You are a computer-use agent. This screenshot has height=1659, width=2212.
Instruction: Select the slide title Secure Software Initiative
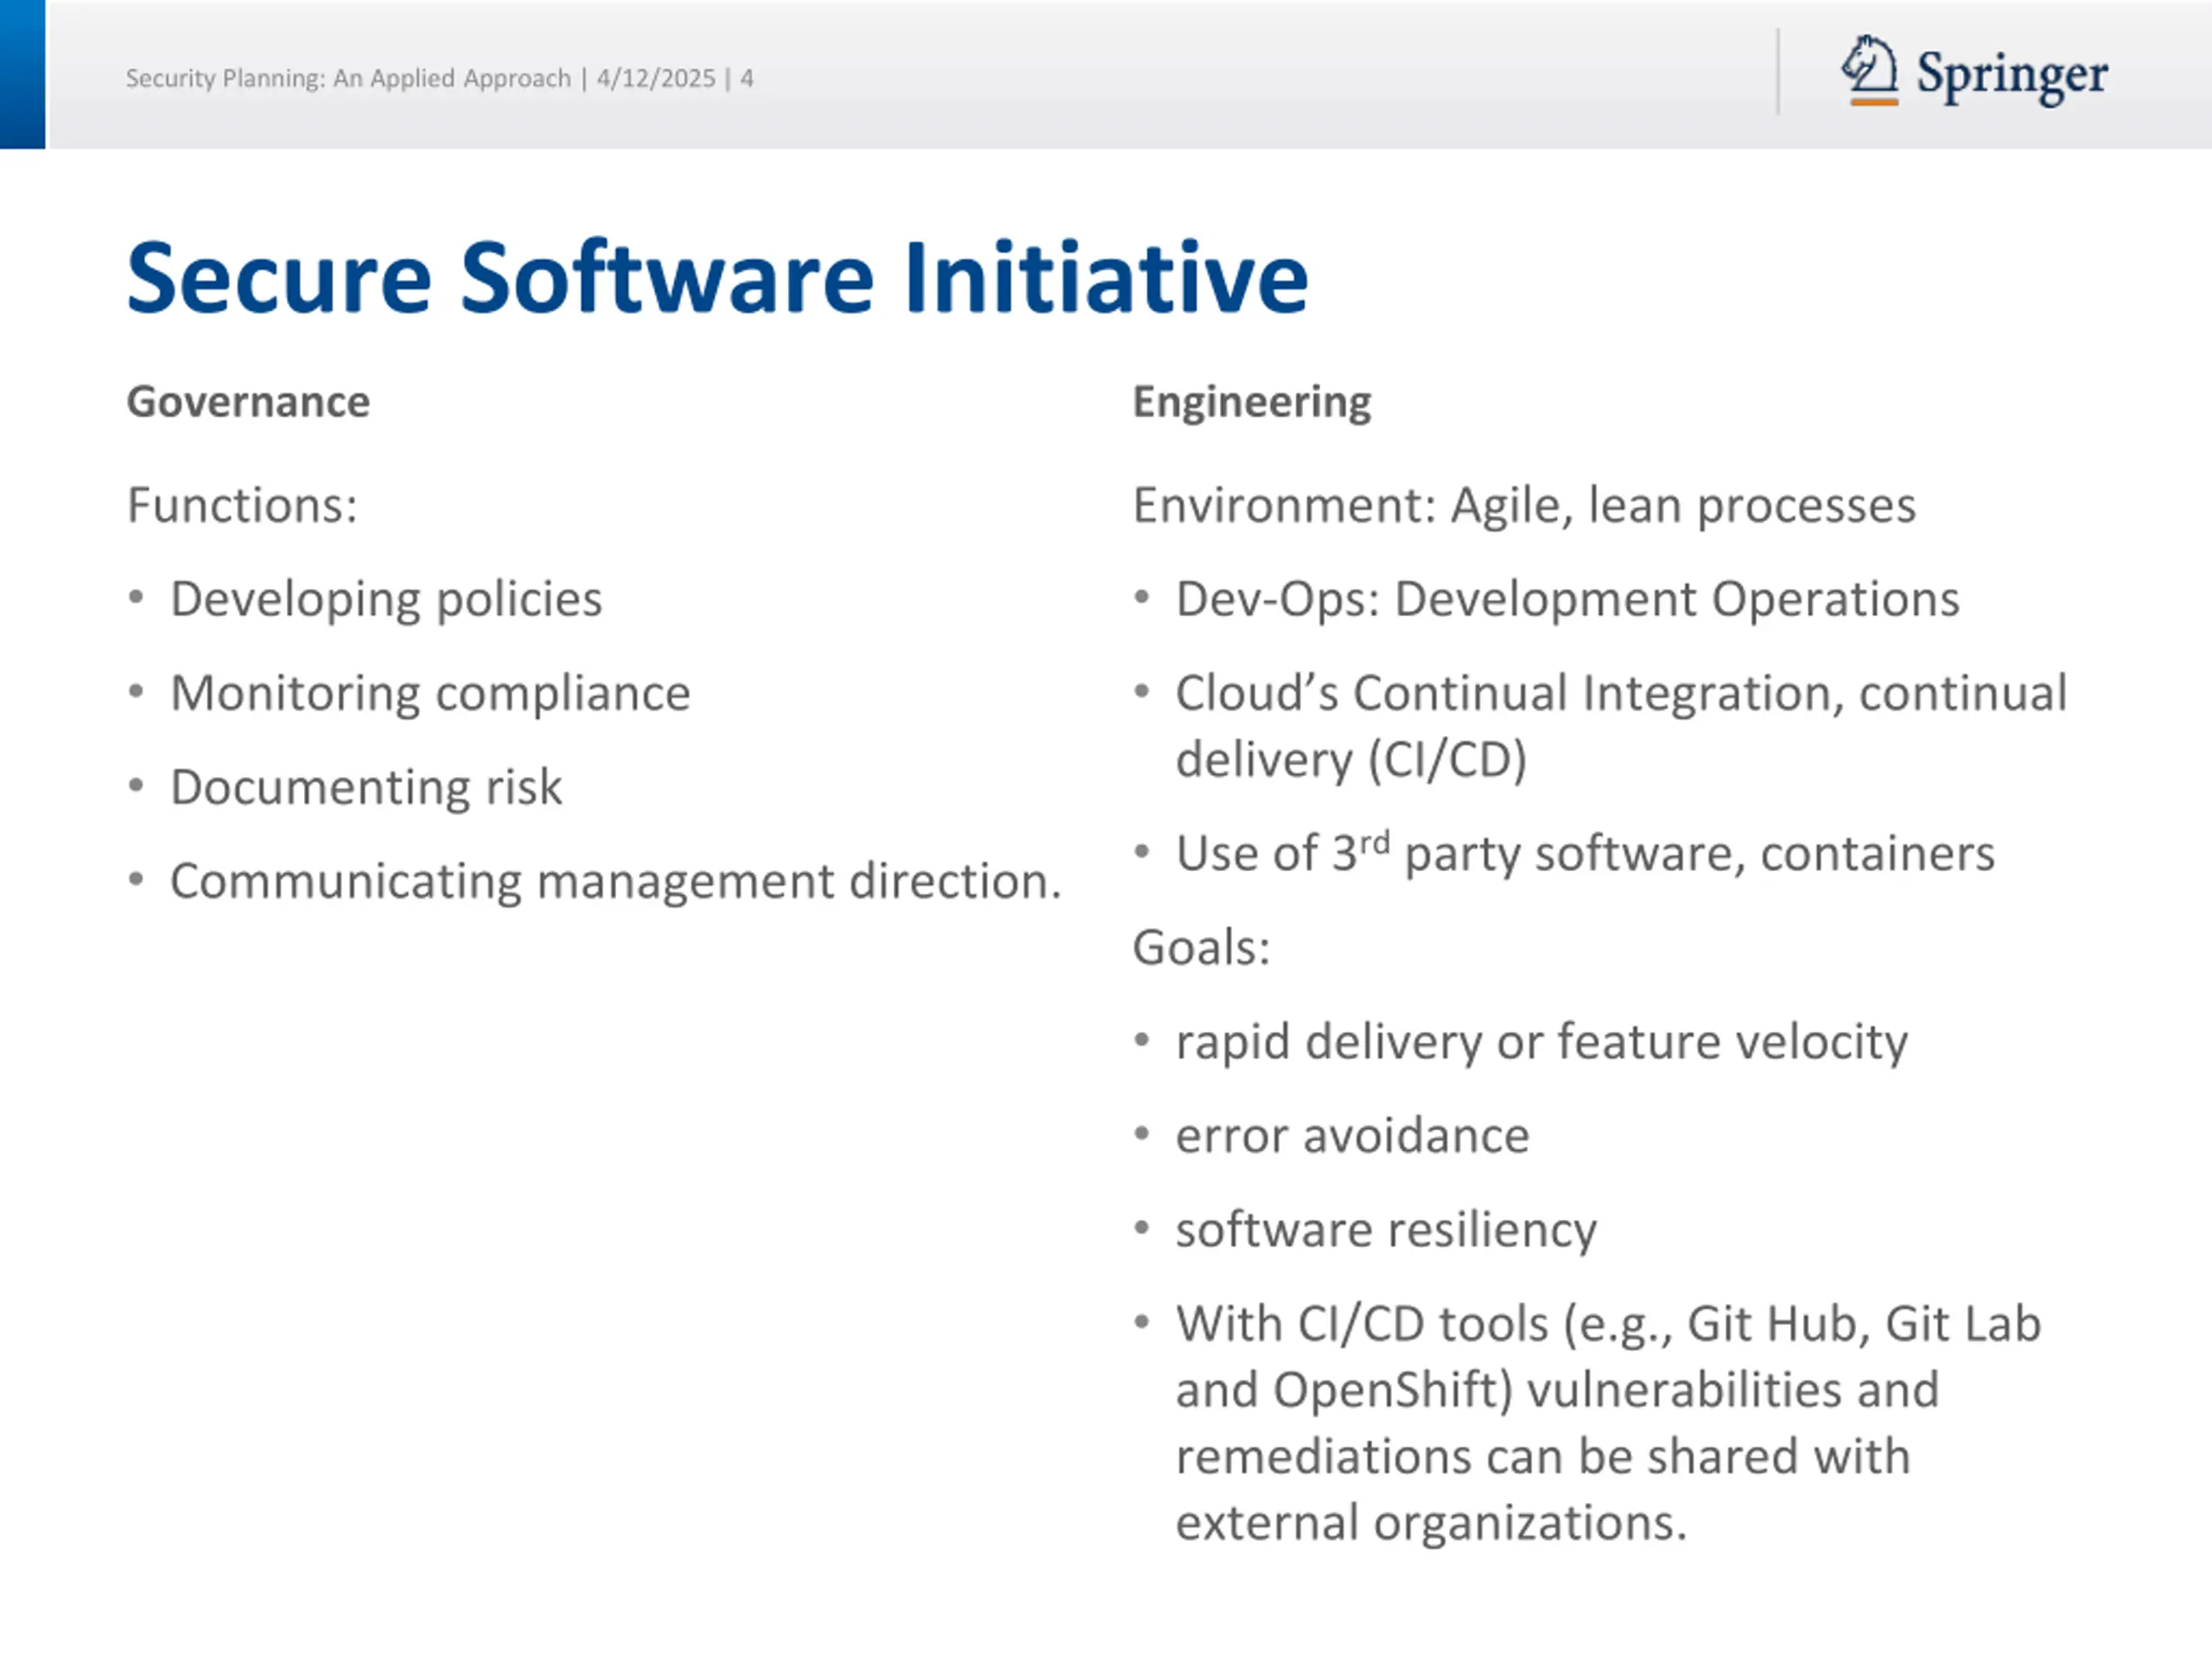(717, 277)
